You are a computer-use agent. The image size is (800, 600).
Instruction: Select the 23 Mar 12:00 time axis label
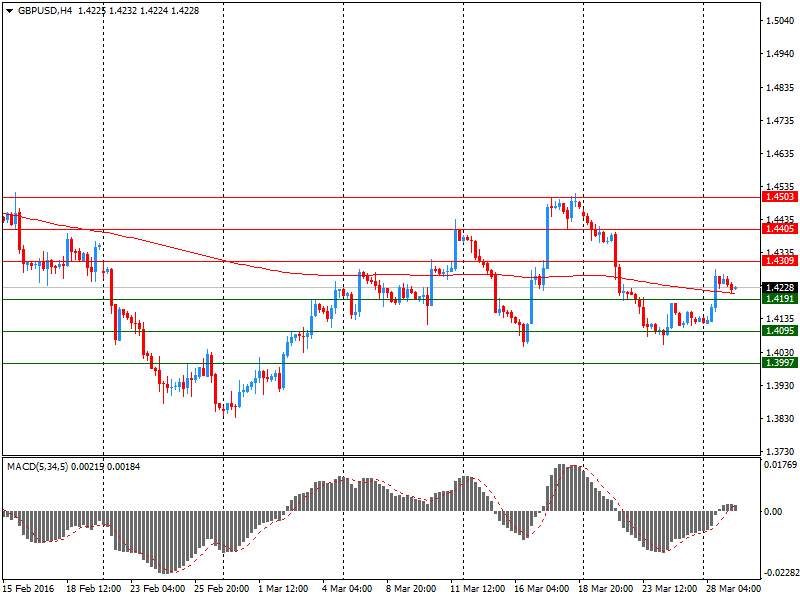pyautogui.click(x=669, y=589)
